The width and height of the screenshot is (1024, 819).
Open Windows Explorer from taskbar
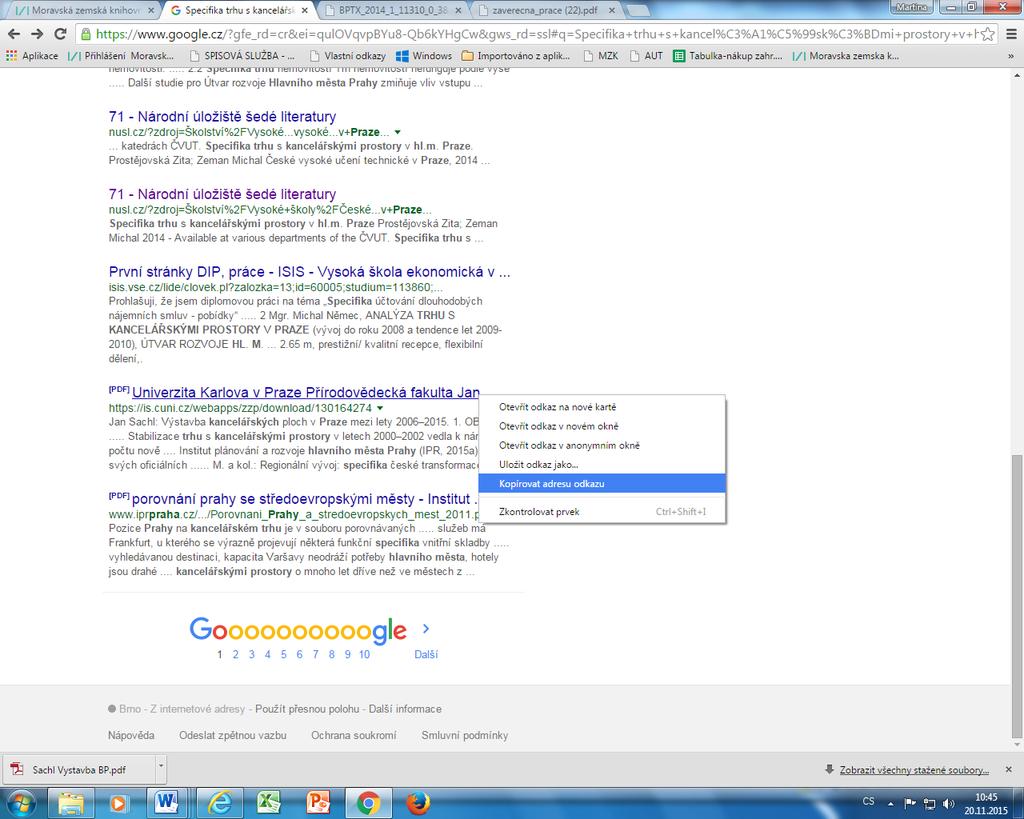71,803
